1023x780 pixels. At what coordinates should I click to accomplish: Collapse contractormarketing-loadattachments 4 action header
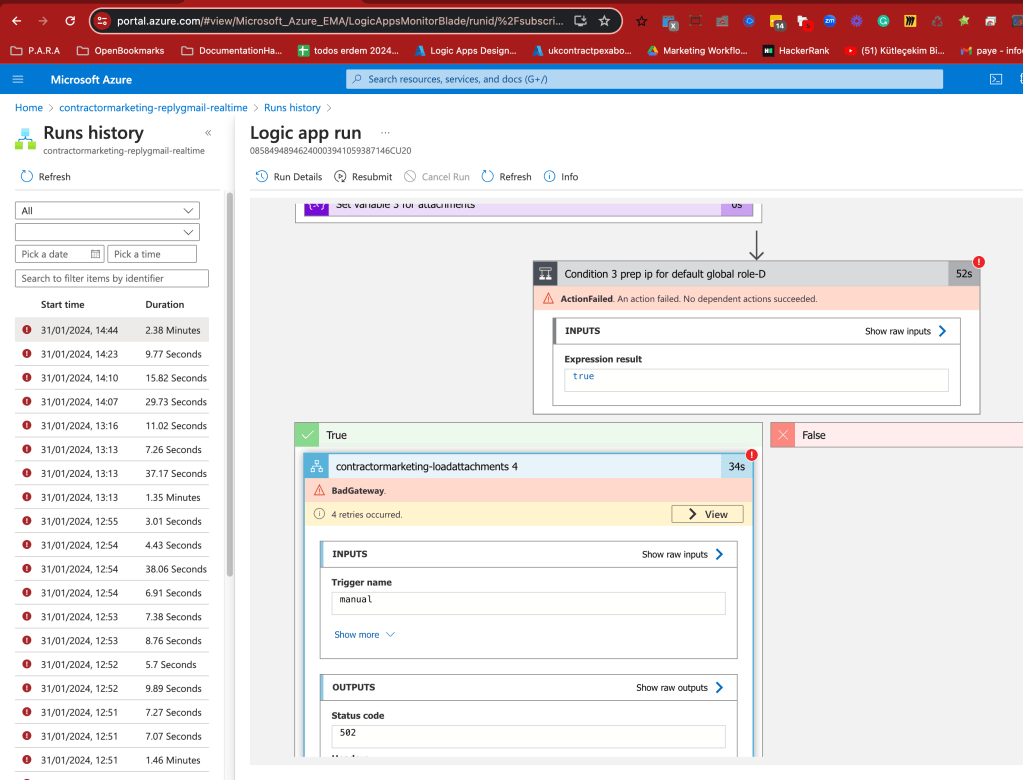(528, 466)
